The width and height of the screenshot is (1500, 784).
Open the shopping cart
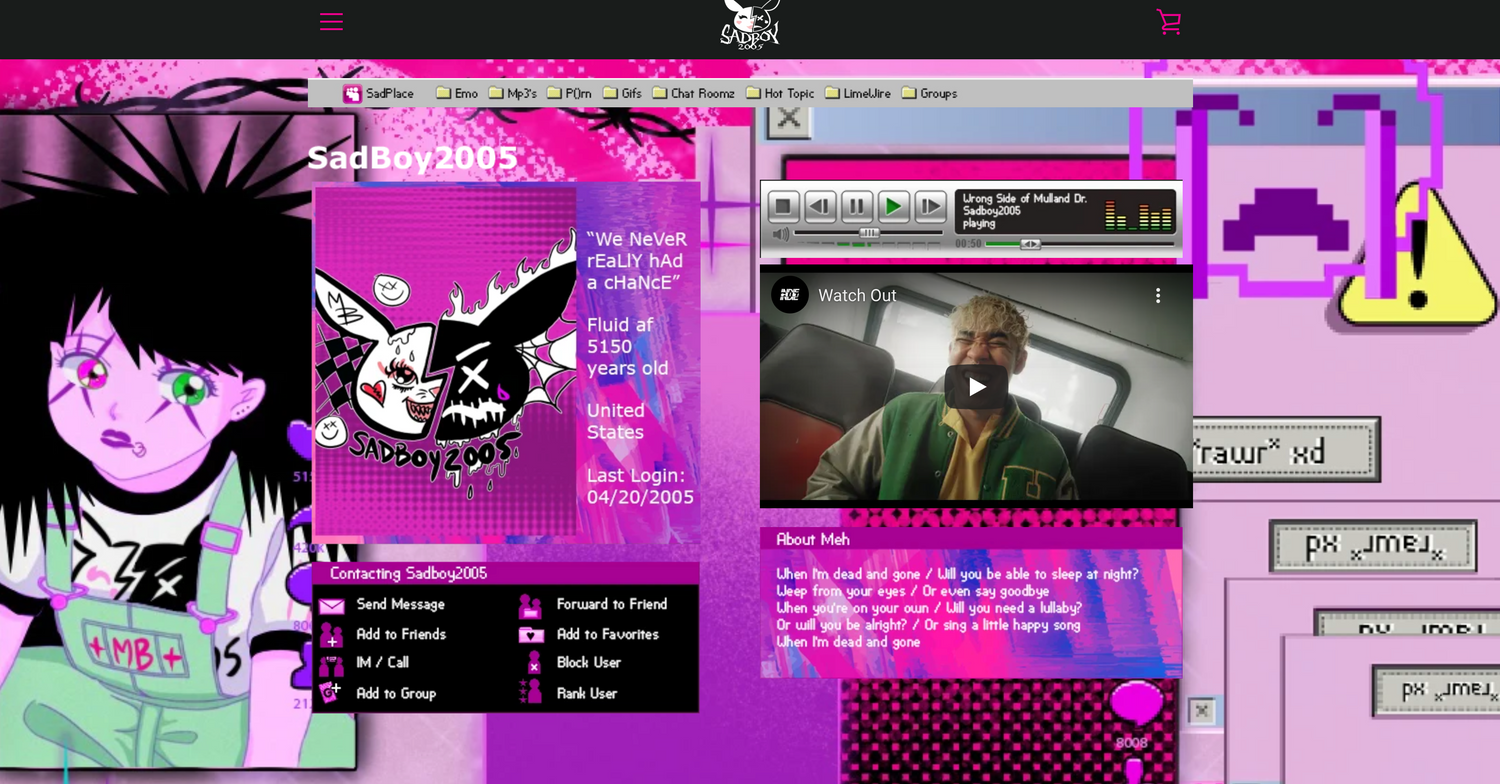click(1168, 22)
